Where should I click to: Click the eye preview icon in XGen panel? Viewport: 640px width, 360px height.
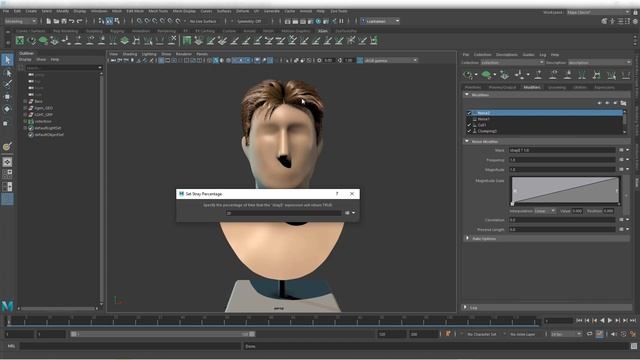pos(468,75)
